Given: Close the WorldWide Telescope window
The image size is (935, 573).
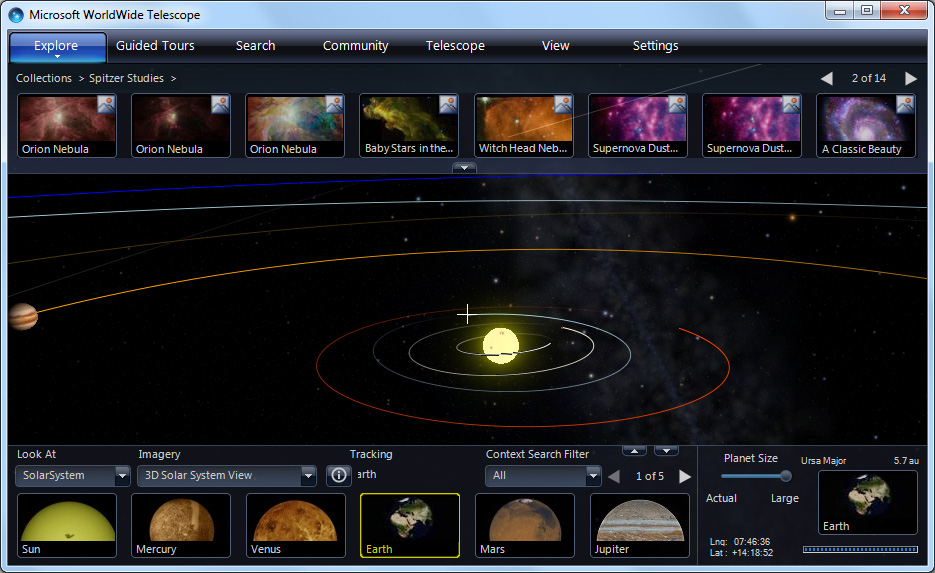Looking at the screenshot, I should click(x=904, y=11).
